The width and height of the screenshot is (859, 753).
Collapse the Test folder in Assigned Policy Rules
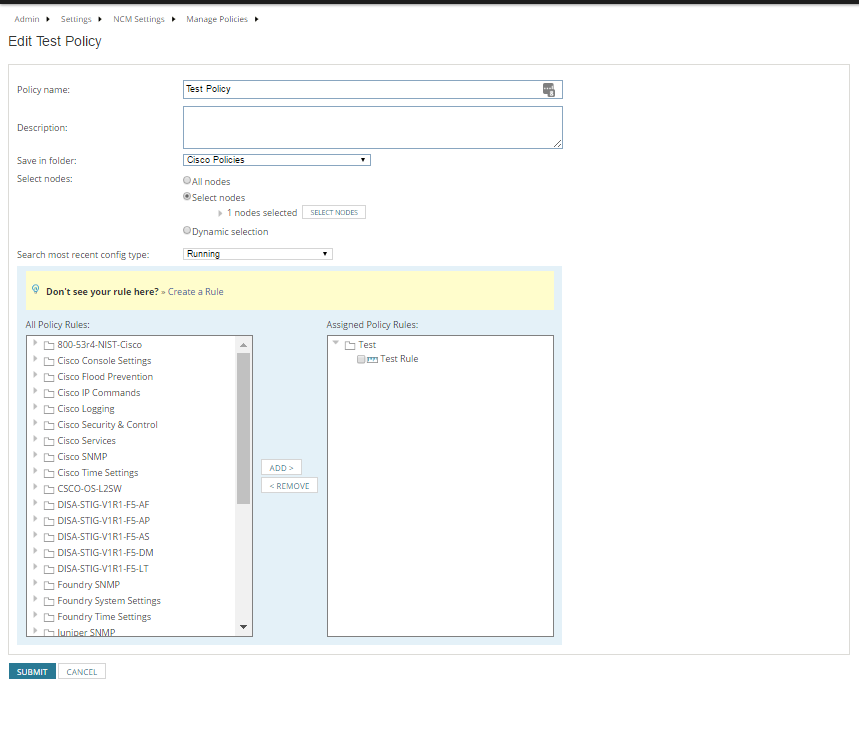point(336,343)
